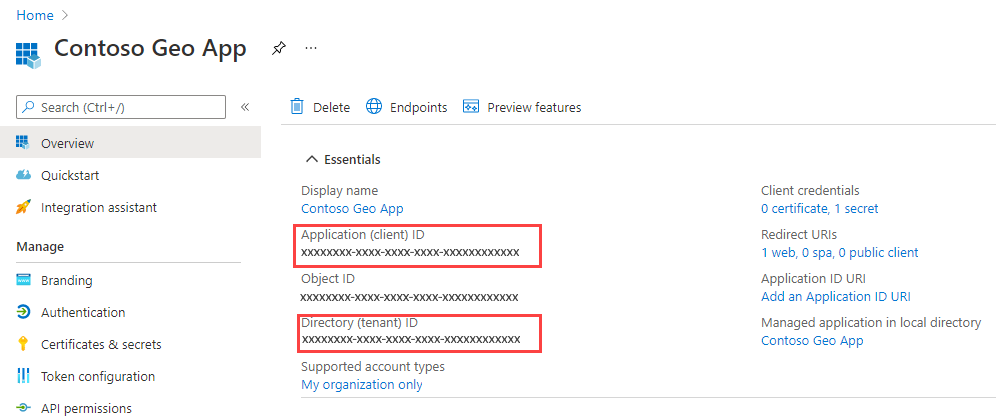Open Endpoints via the globe icon
The image size is (996, 420).
coord(374,107)
